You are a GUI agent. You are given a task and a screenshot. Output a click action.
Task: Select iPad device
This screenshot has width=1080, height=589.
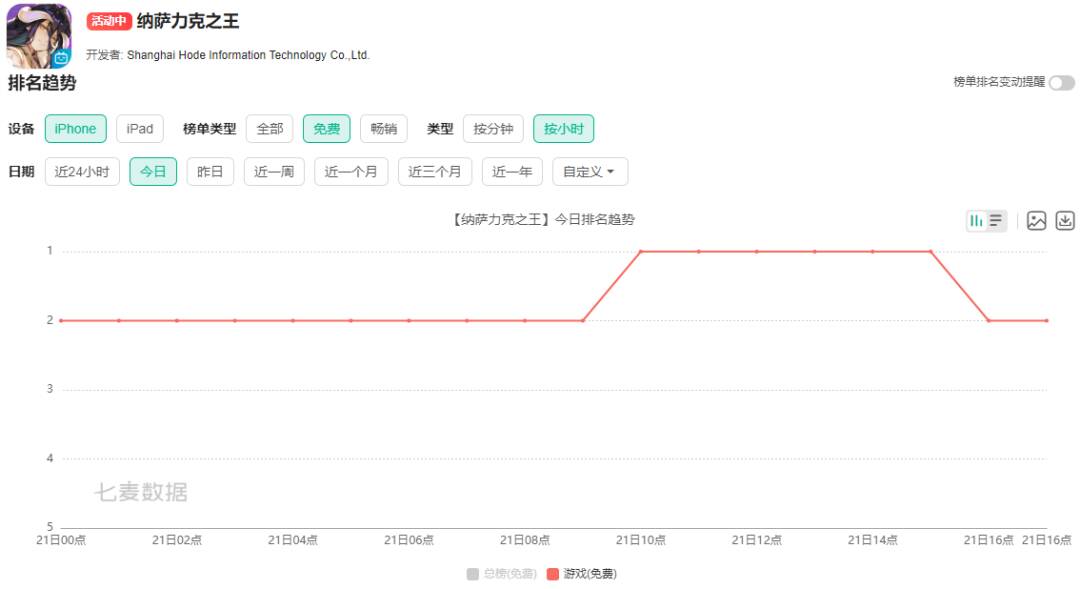[140, 129]
